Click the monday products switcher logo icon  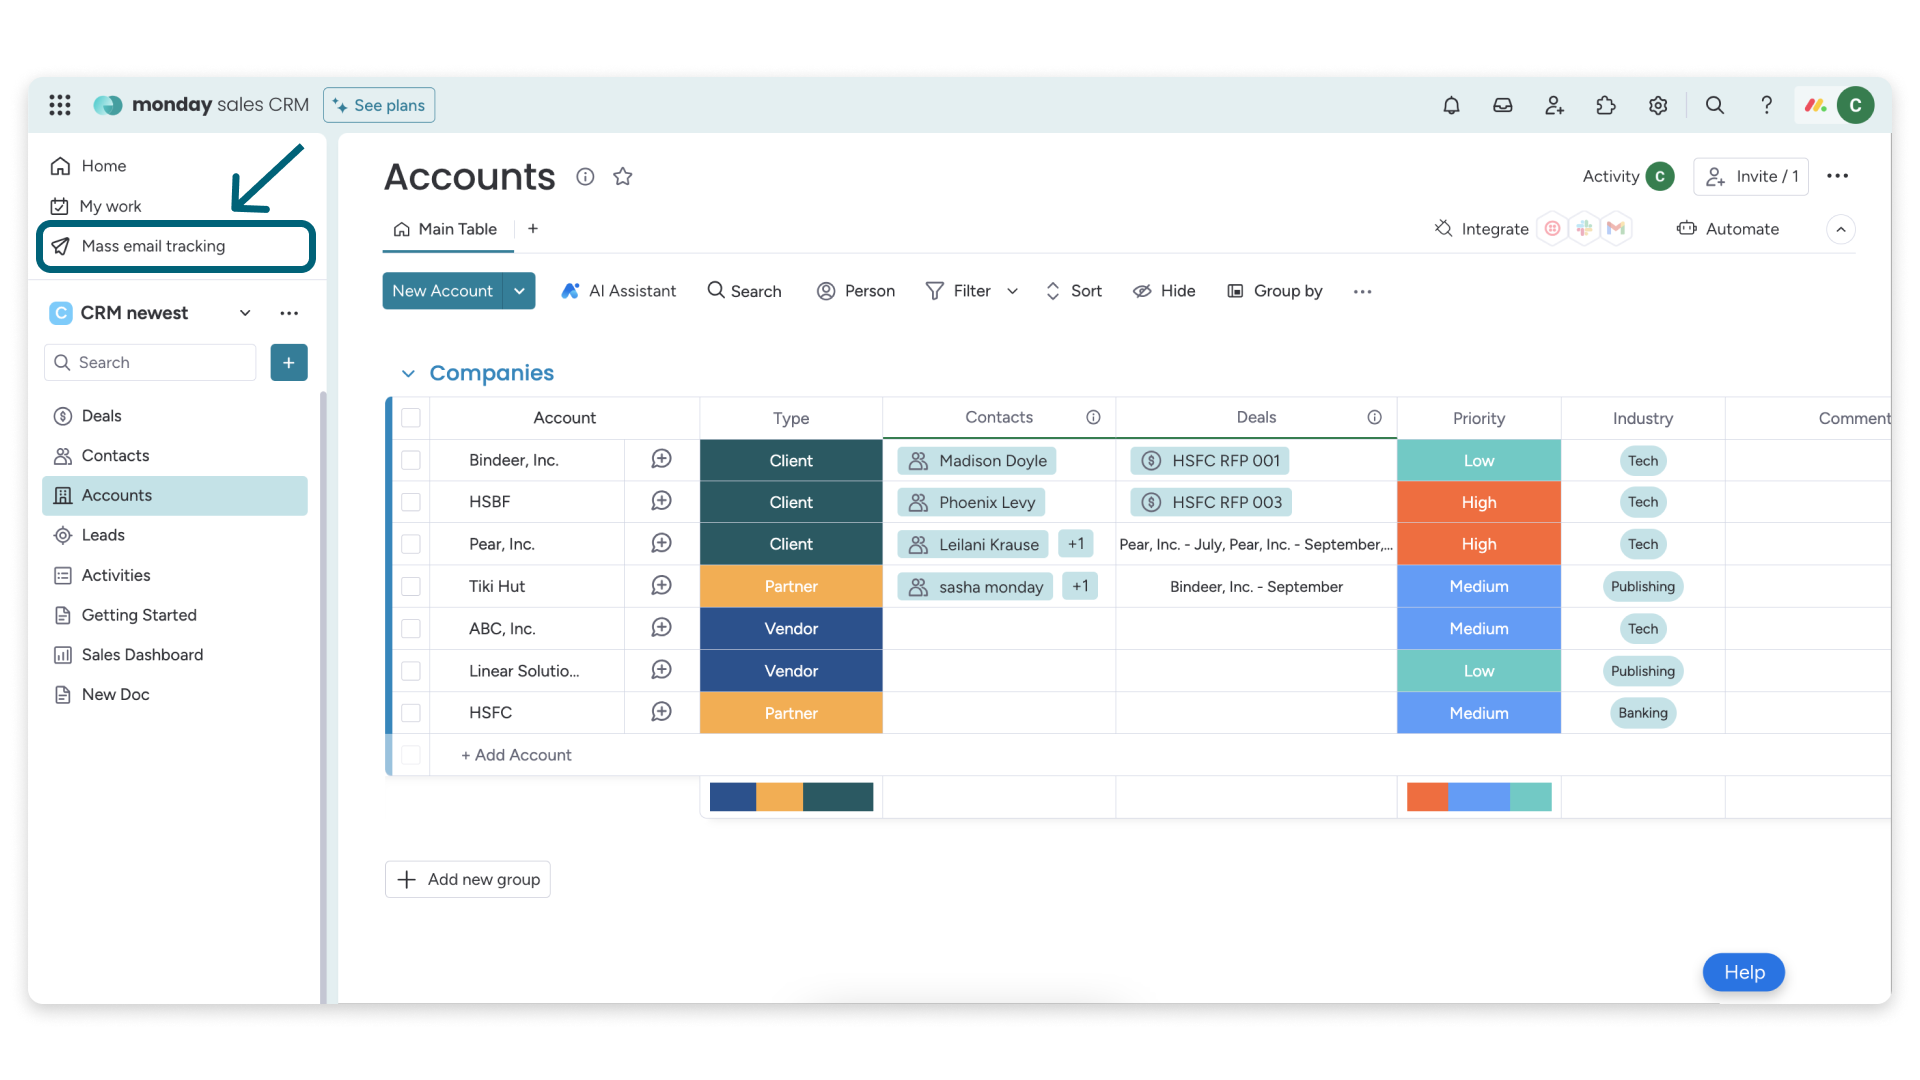[1816, 105]
